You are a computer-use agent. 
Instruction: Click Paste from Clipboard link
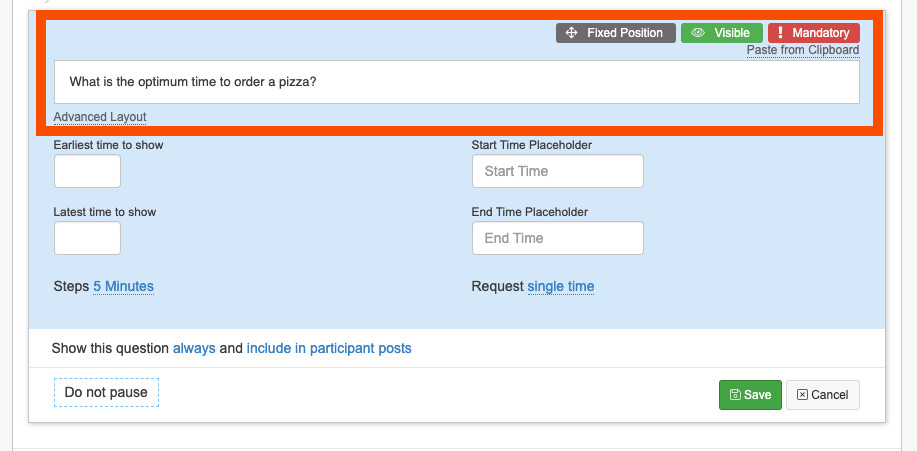pyautogui.click(x=802, y=50)
